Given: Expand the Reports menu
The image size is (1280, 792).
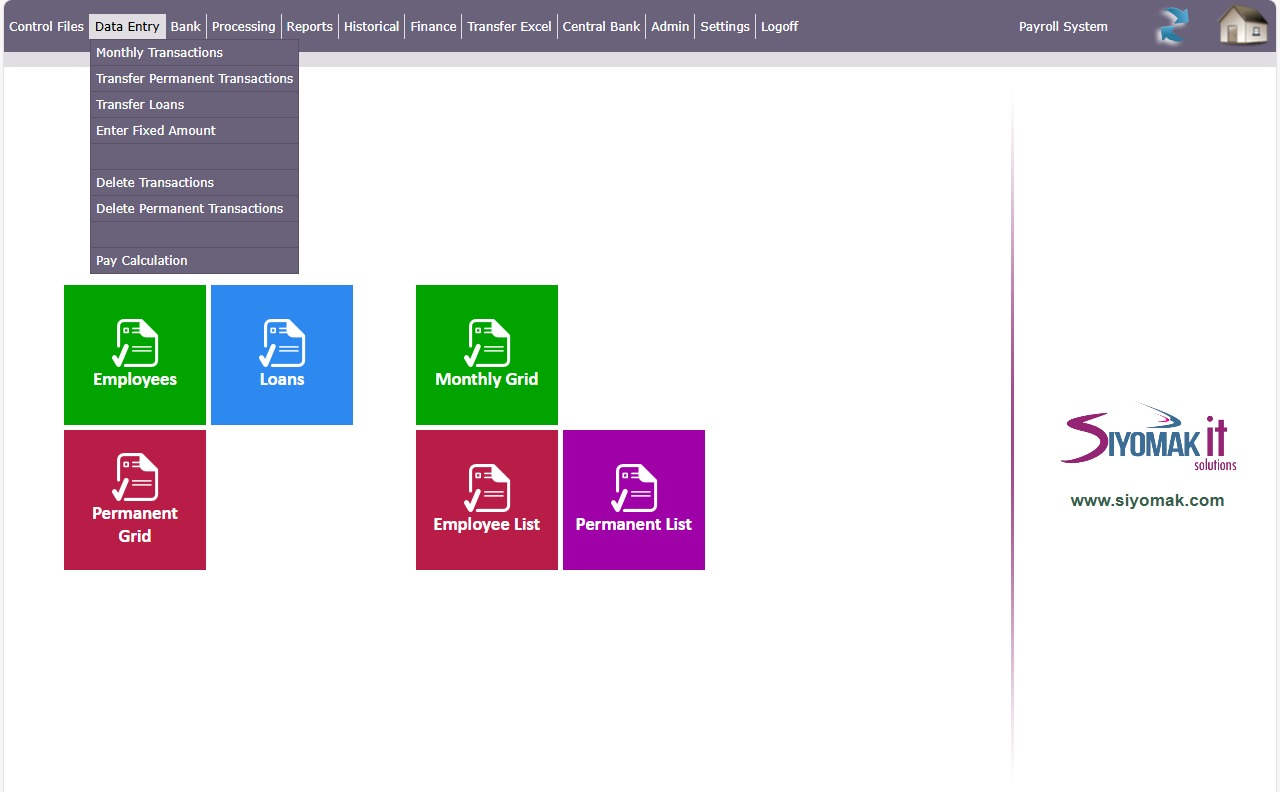Looking at the screenshot, I should click(309, 27).
